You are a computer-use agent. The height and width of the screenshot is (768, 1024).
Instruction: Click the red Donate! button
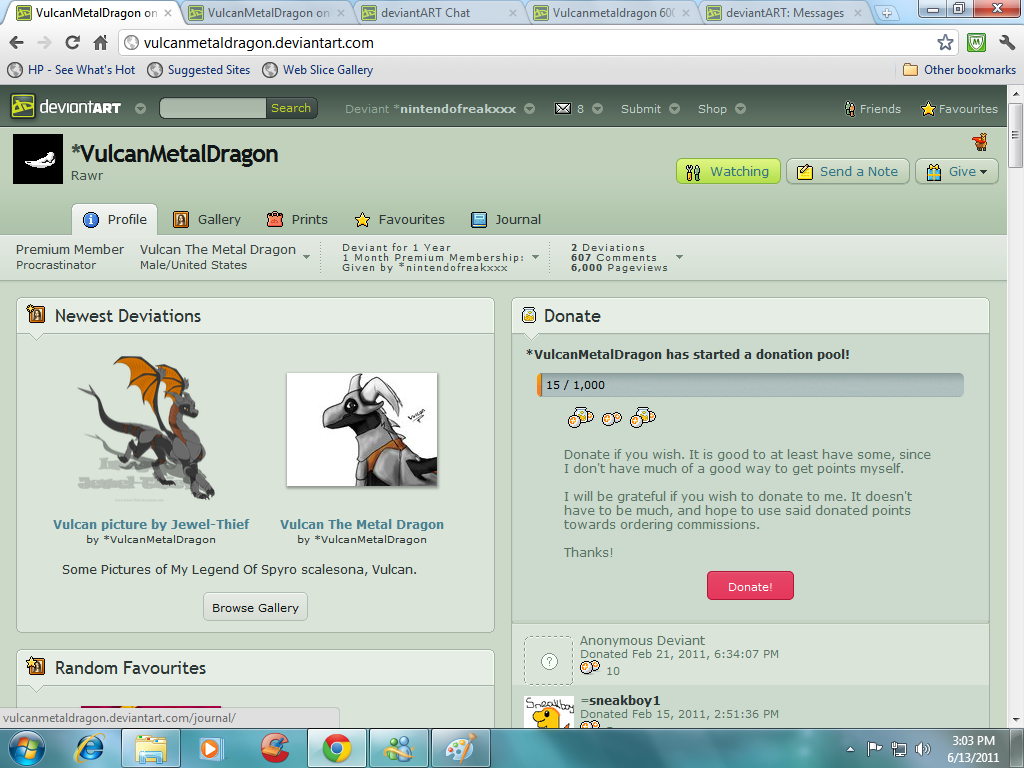750,586
